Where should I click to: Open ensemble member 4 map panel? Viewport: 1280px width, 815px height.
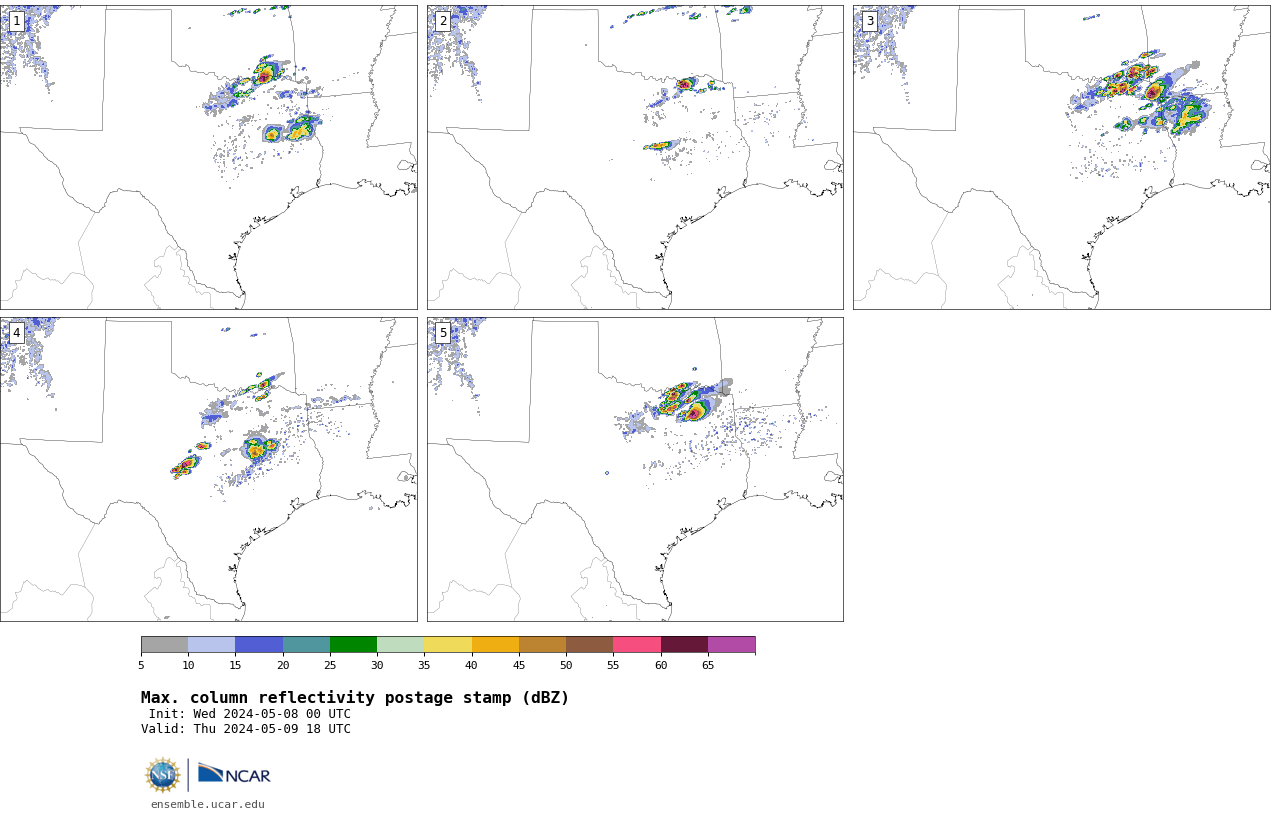tap(208, 469)
